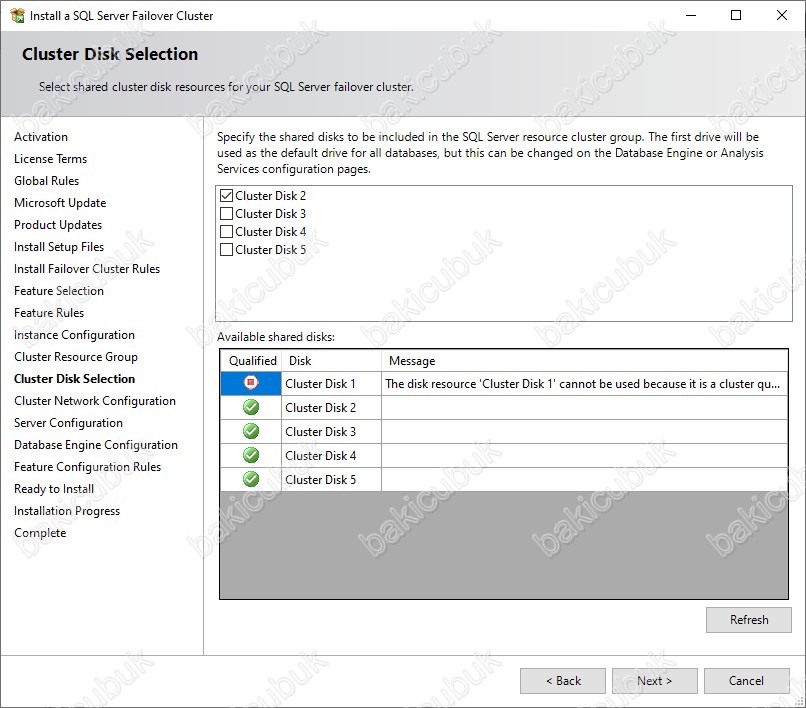Click the green qualified icon for Cluster Disk 3
The width and height of the screenshot is (806, 708).
click(x=251, y=431)
